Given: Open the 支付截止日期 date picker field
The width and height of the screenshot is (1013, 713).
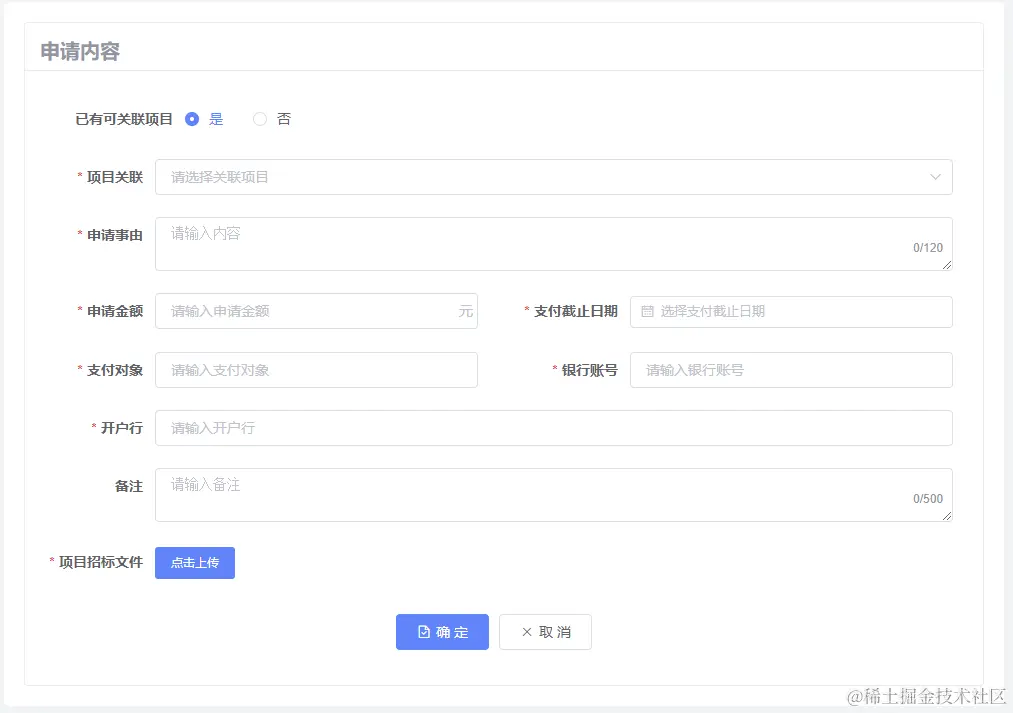Looking at the screenshot, I should pyautogui.click(x=791, y=312).
